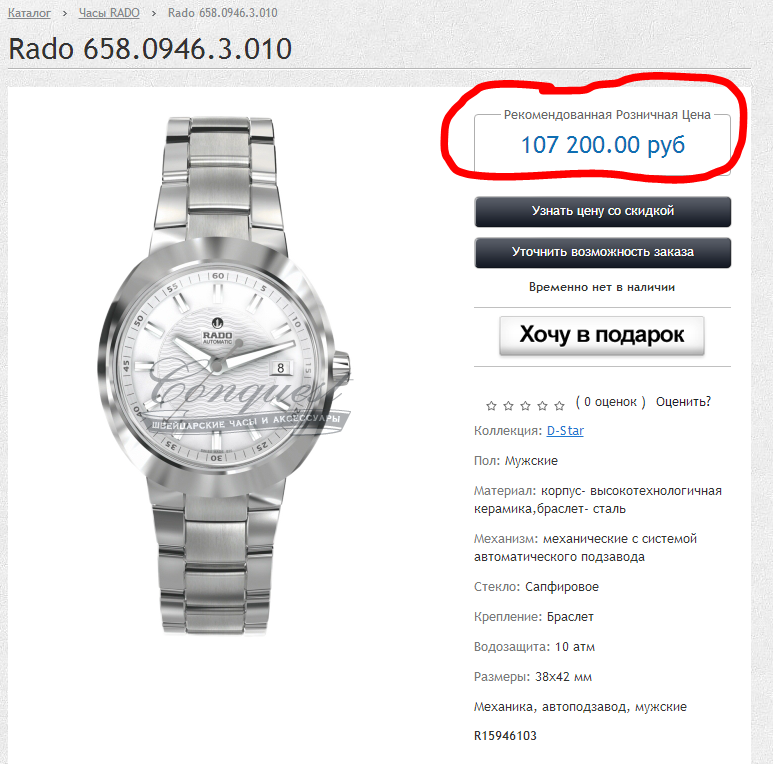Click Узнать цену со скидкой button

602,211
